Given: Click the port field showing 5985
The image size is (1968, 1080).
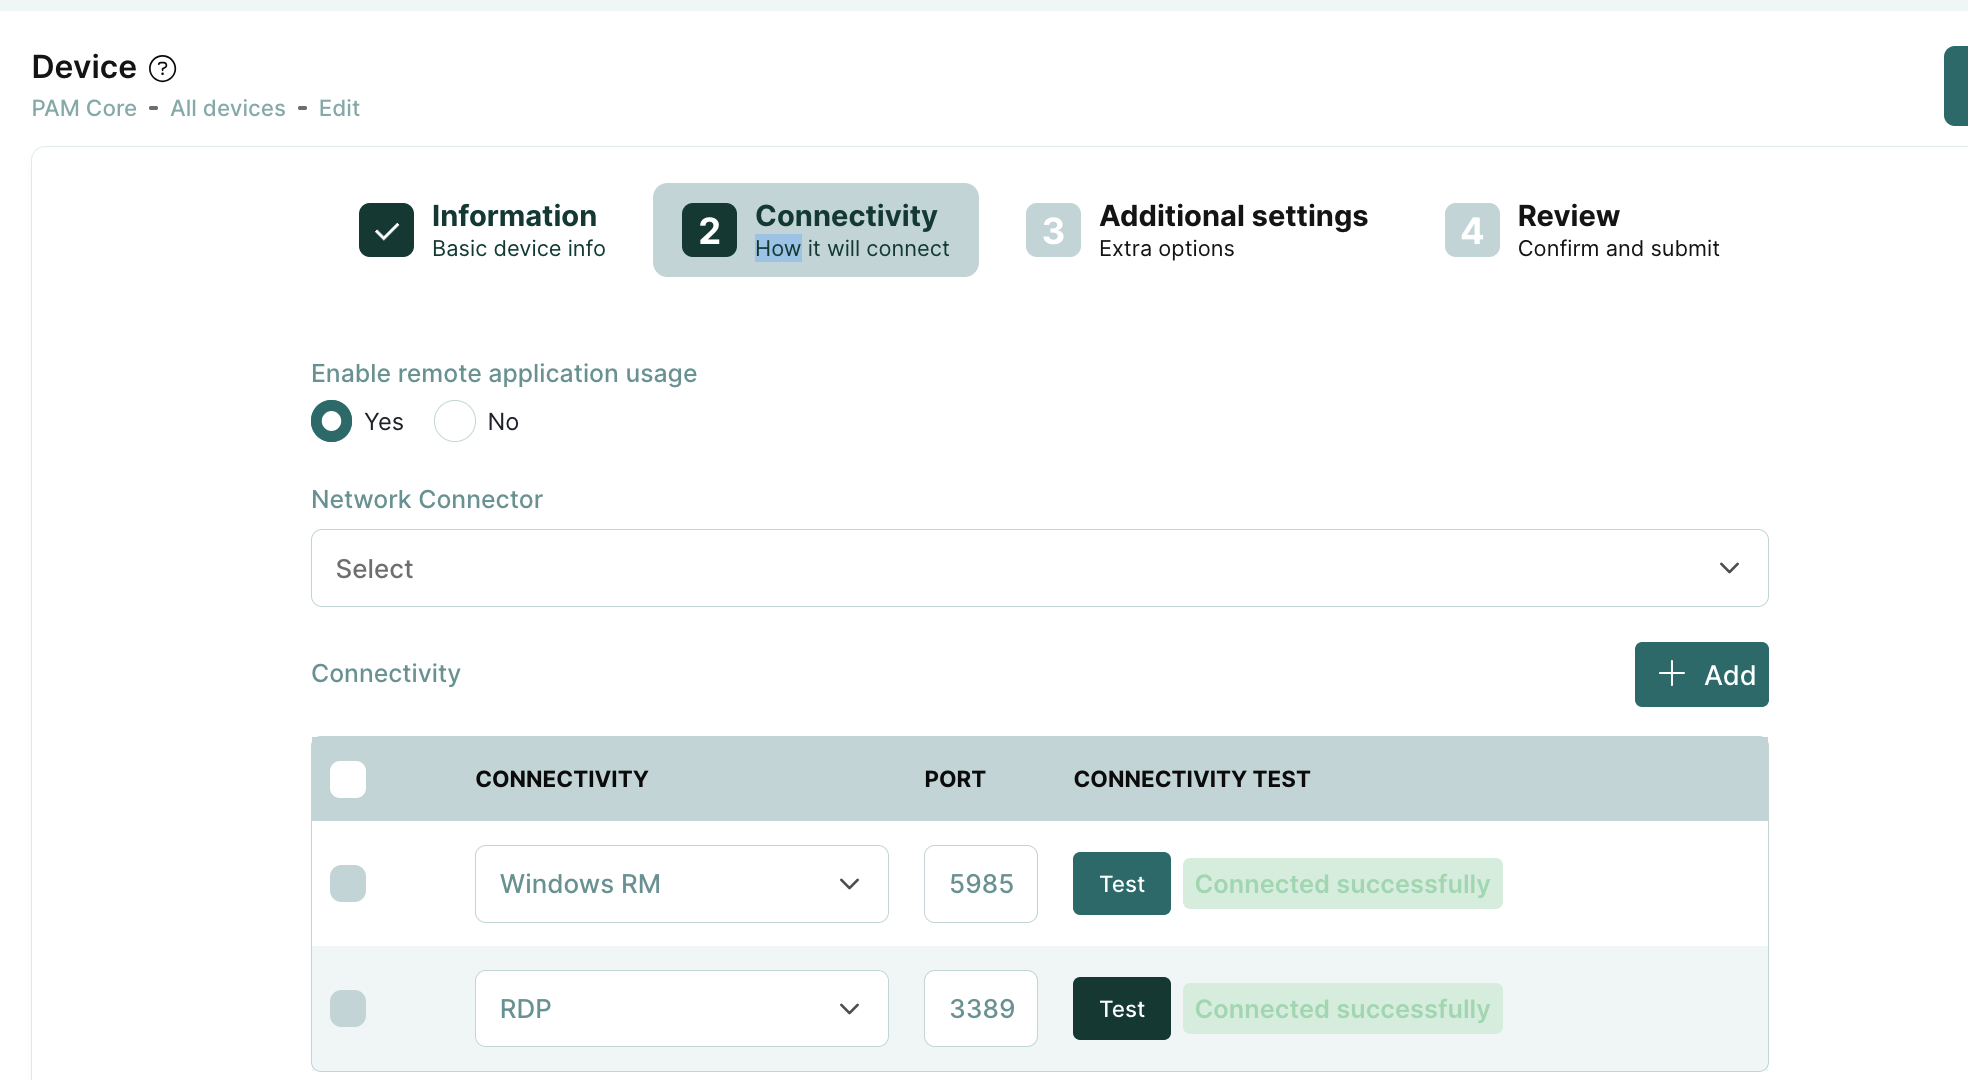Looking at the screenshot, I should tap(981, 884).
